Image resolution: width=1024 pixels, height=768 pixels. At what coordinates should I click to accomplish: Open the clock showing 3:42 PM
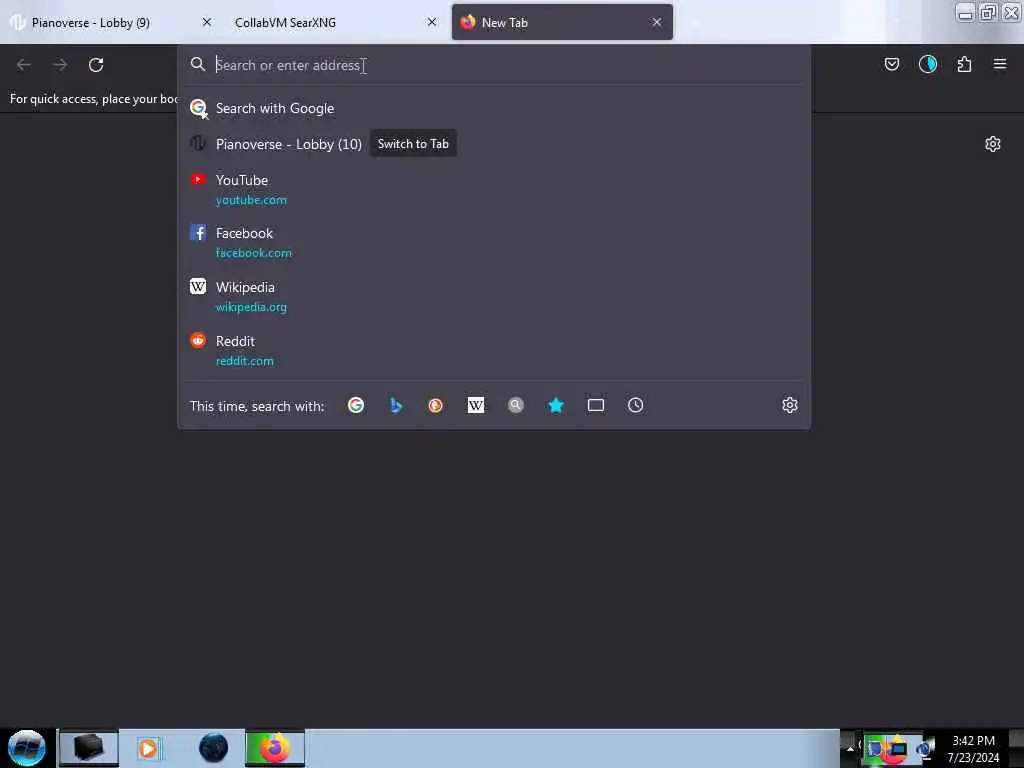[x=973, y=749]
